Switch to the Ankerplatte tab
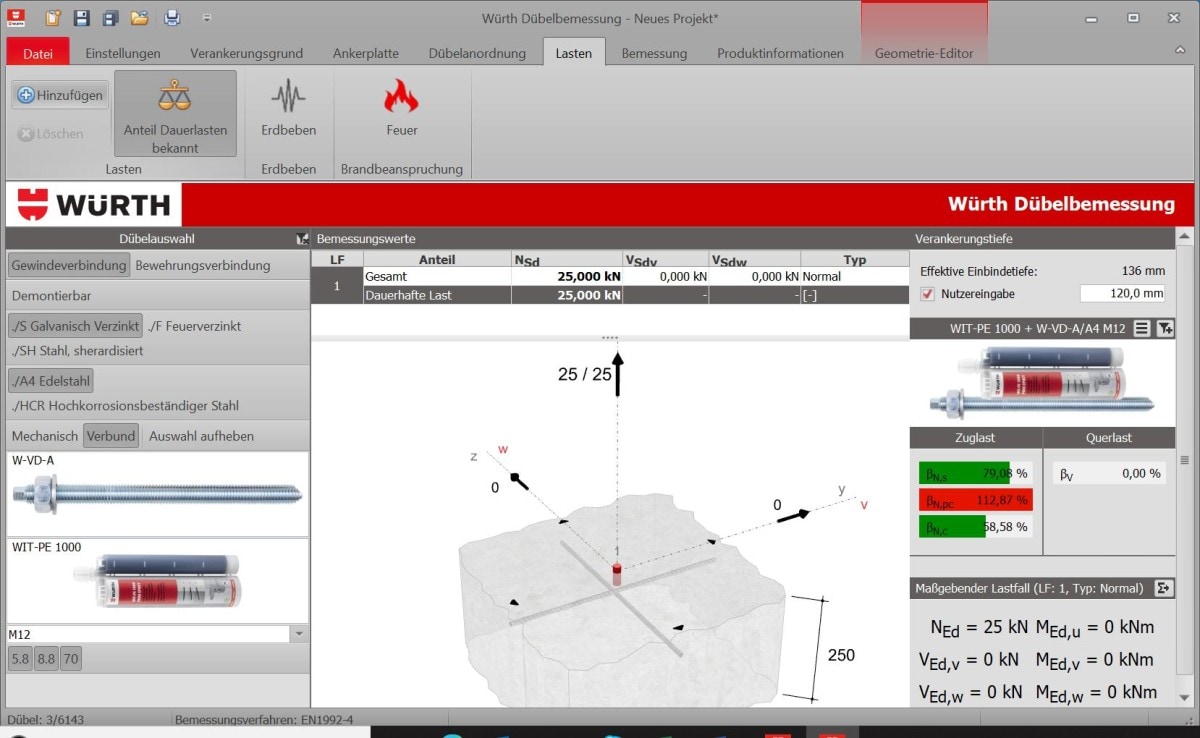Screen dimensions: 1200x738 click(366, 53)
